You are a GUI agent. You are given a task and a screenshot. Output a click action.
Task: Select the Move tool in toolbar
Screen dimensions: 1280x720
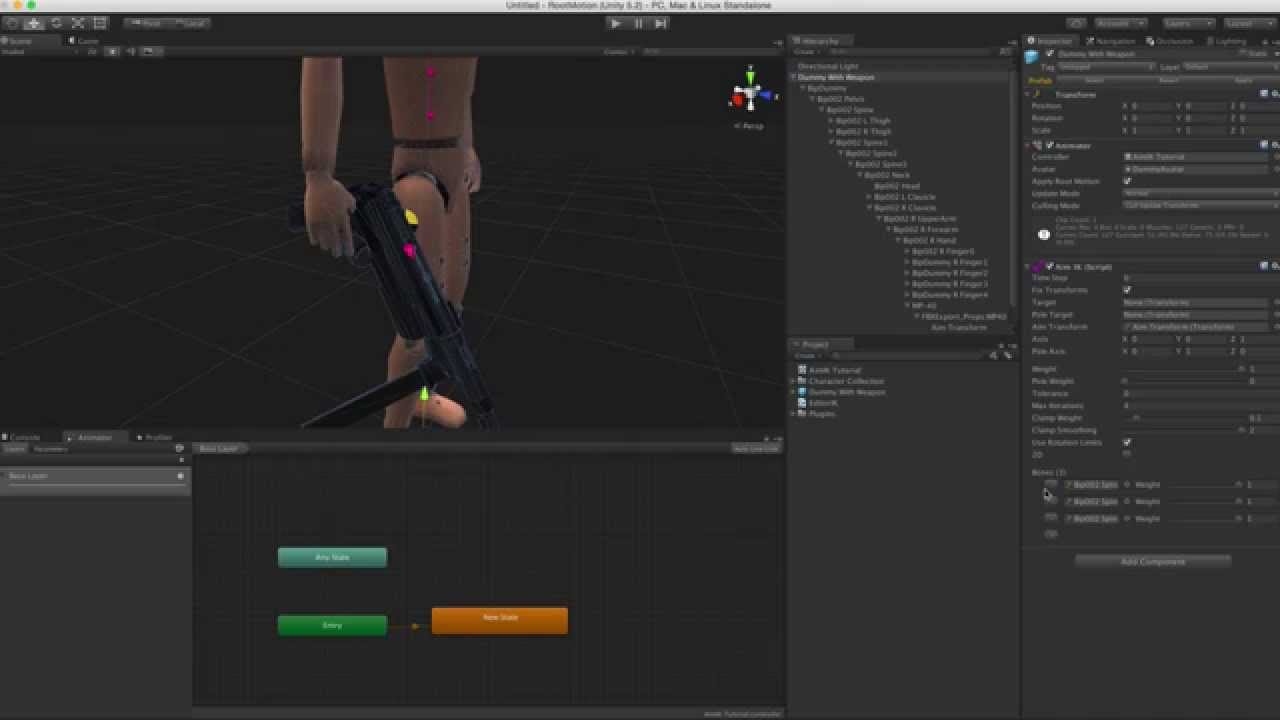coord(34,23)
